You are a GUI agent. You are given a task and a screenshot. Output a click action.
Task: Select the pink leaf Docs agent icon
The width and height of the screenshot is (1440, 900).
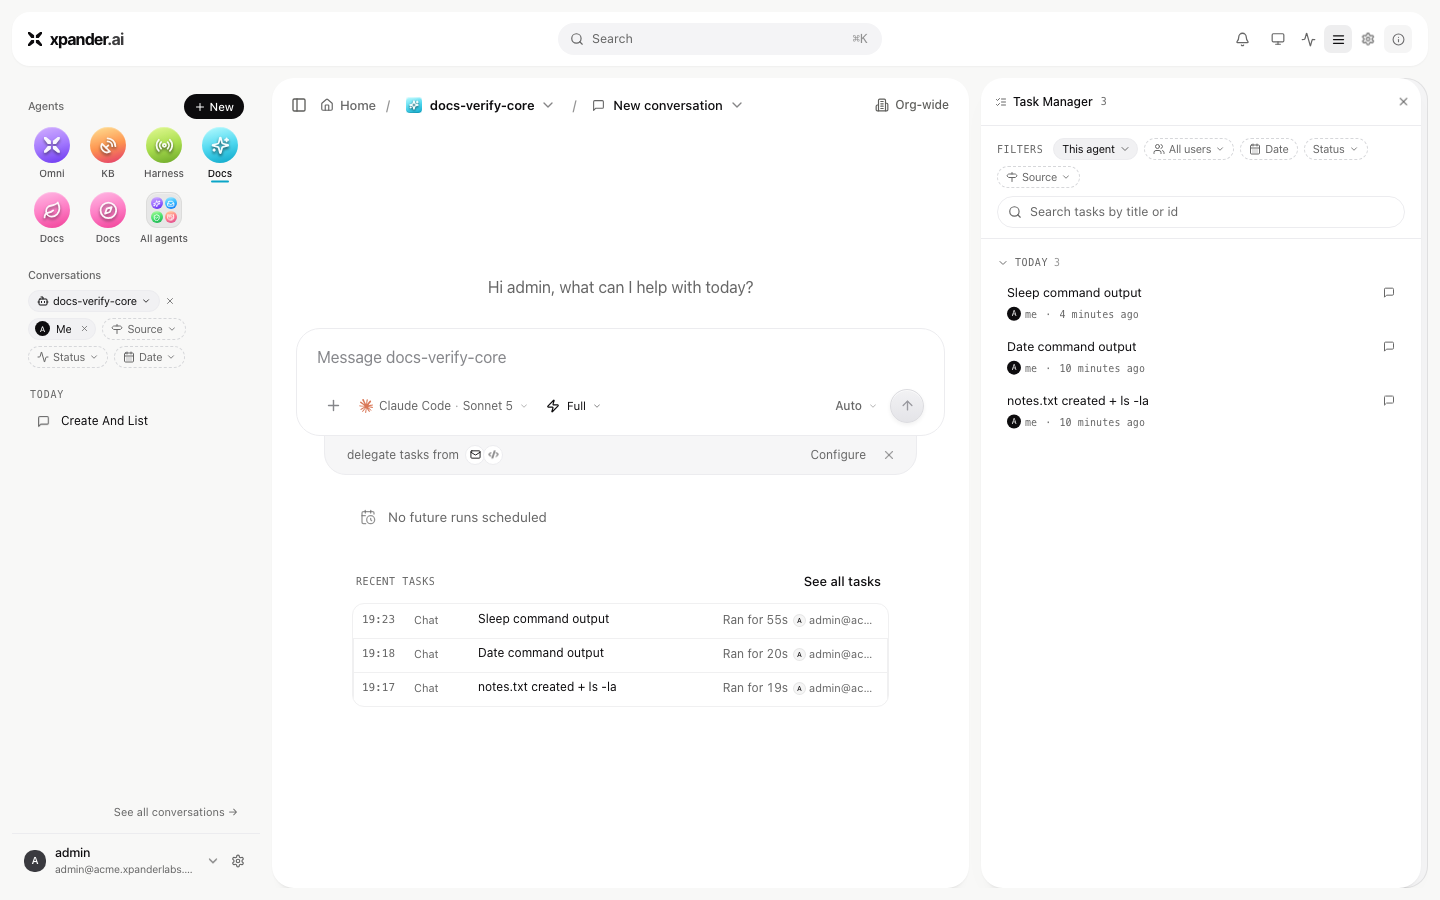(52, 211)
